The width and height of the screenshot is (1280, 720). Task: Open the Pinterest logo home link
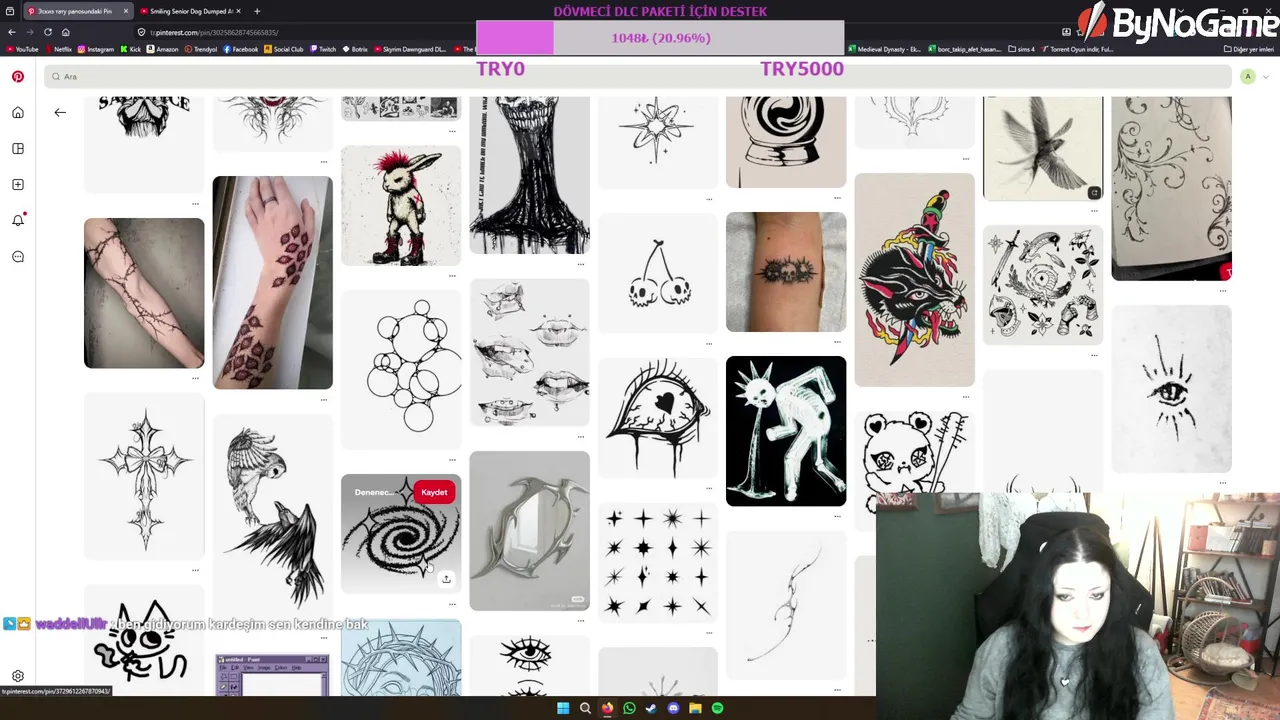coord(18,76)
